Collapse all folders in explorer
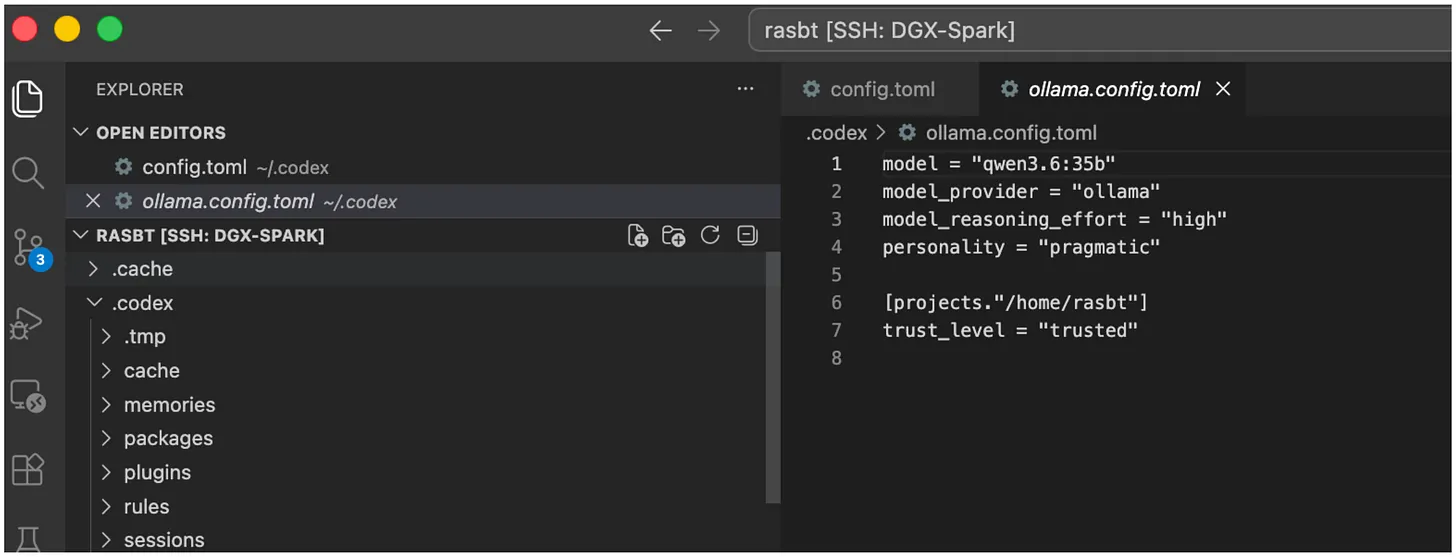This screenshot has width=1456, height=557. (746, 235)
